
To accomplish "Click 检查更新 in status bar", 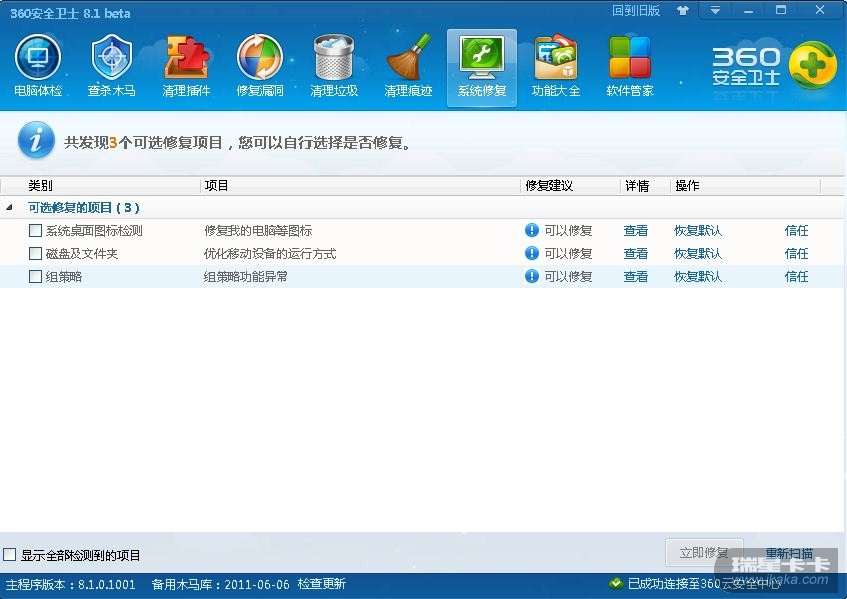I will 321,584.
